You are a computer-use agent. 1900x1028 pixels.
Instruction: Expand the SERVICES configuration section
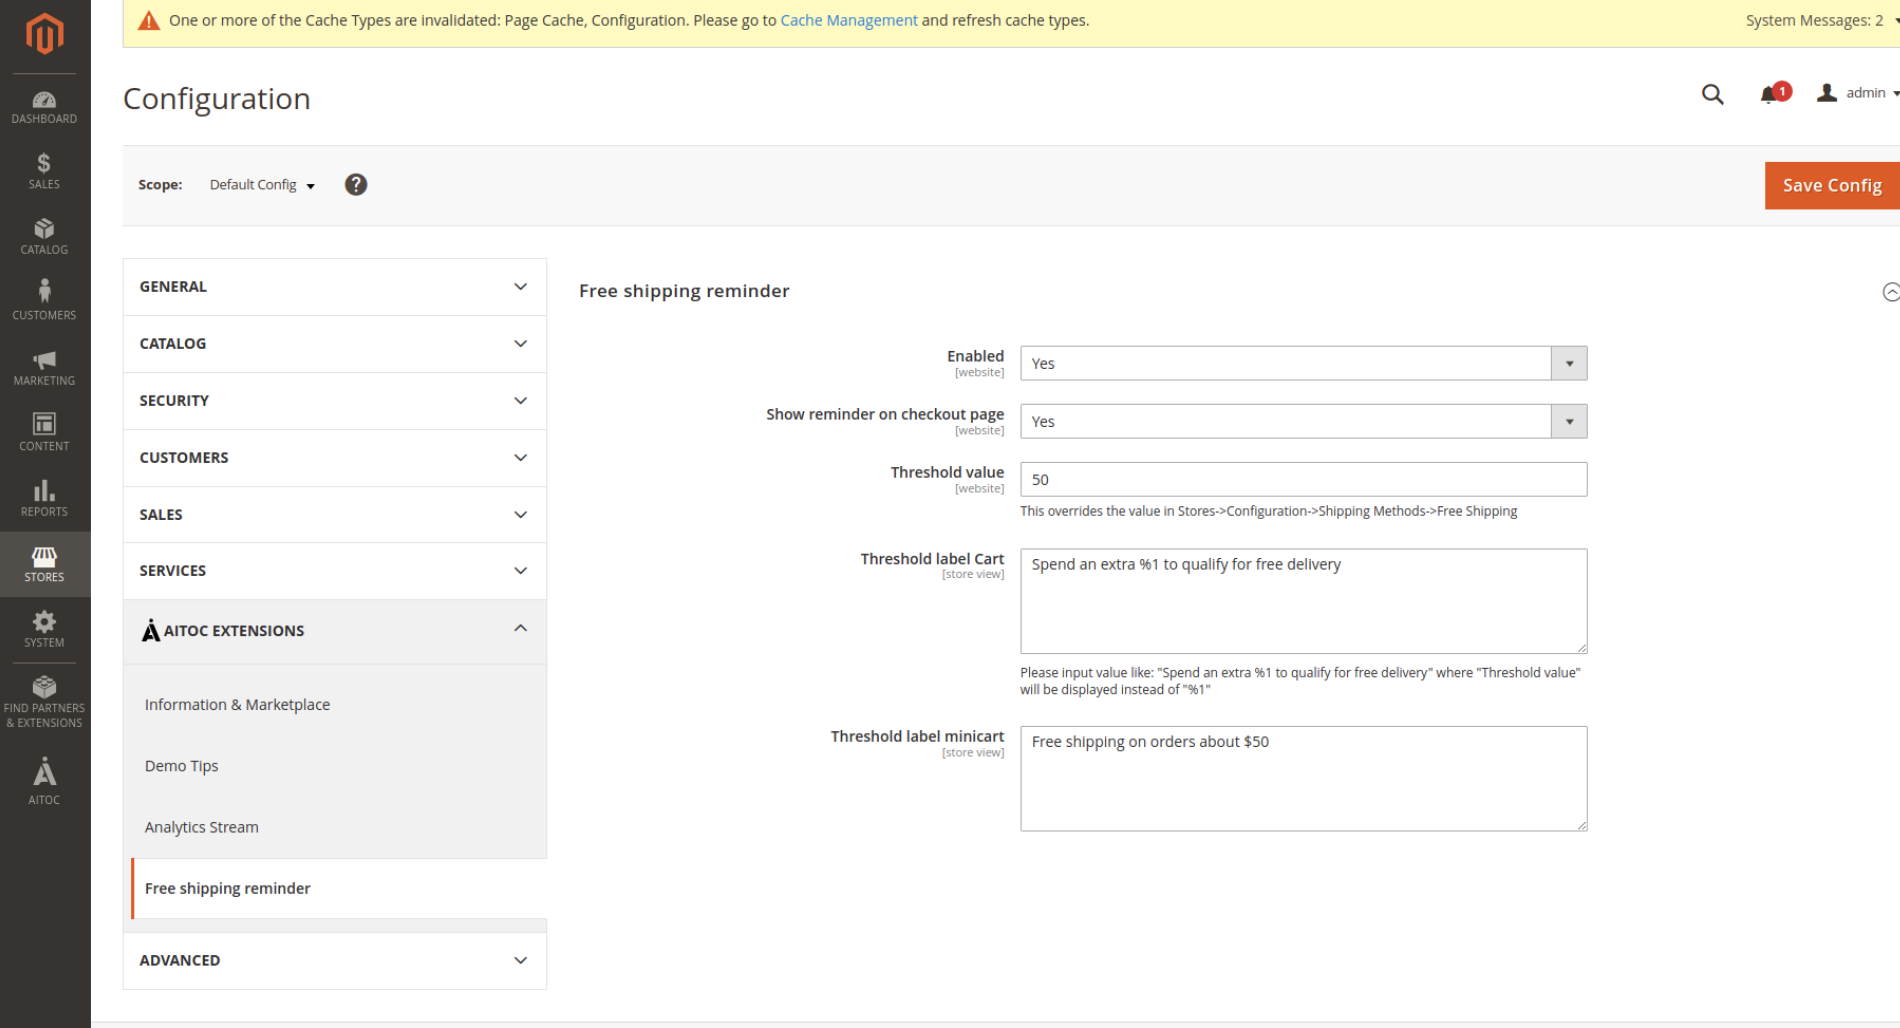(x=334, y=571)
